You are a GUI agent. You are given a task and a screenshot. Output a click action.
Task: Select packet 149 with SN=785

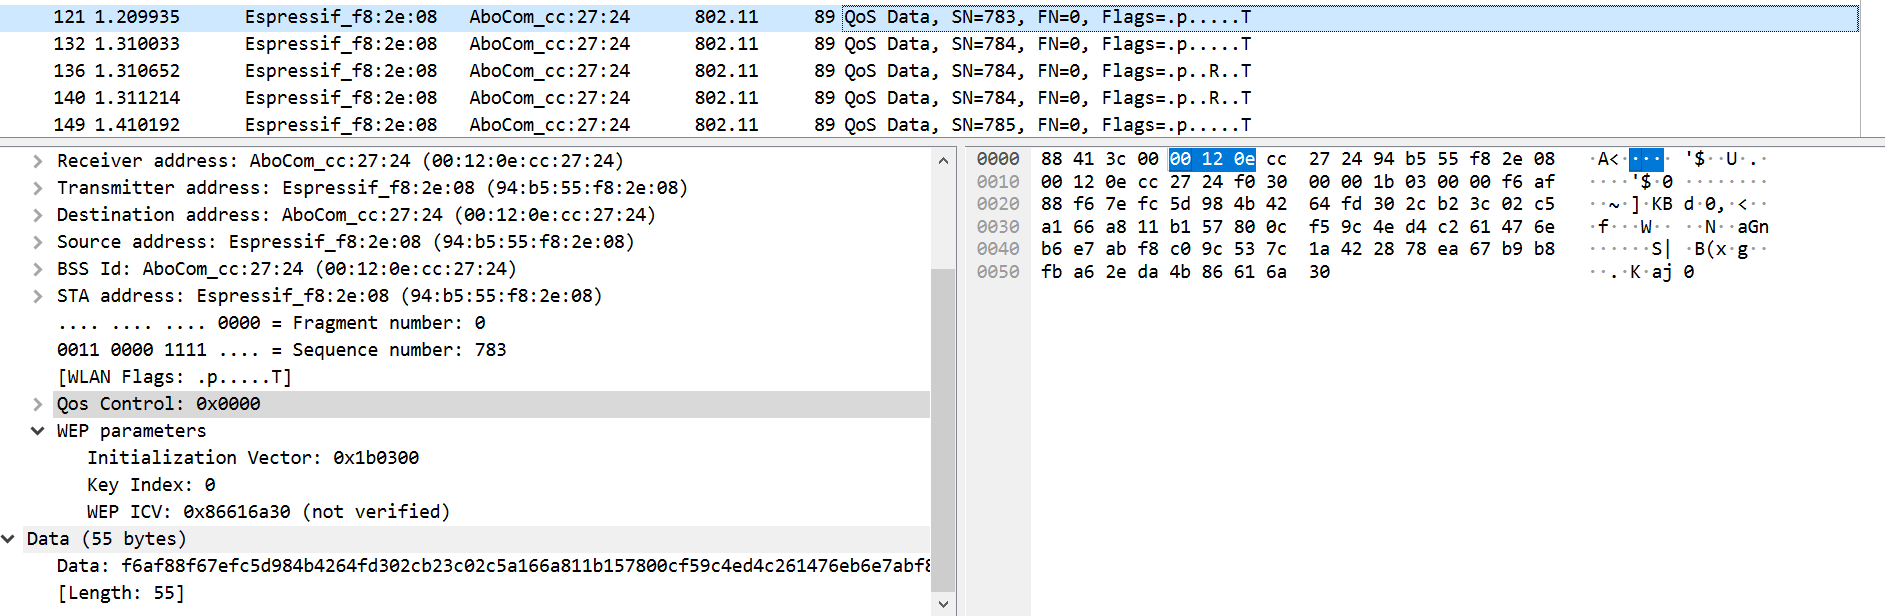tap(929, 125)
